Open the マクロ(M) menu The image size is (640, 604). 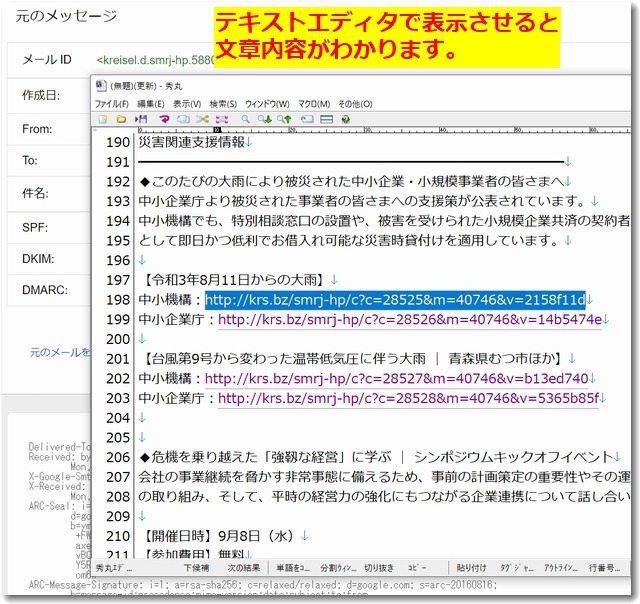[314, 104]
